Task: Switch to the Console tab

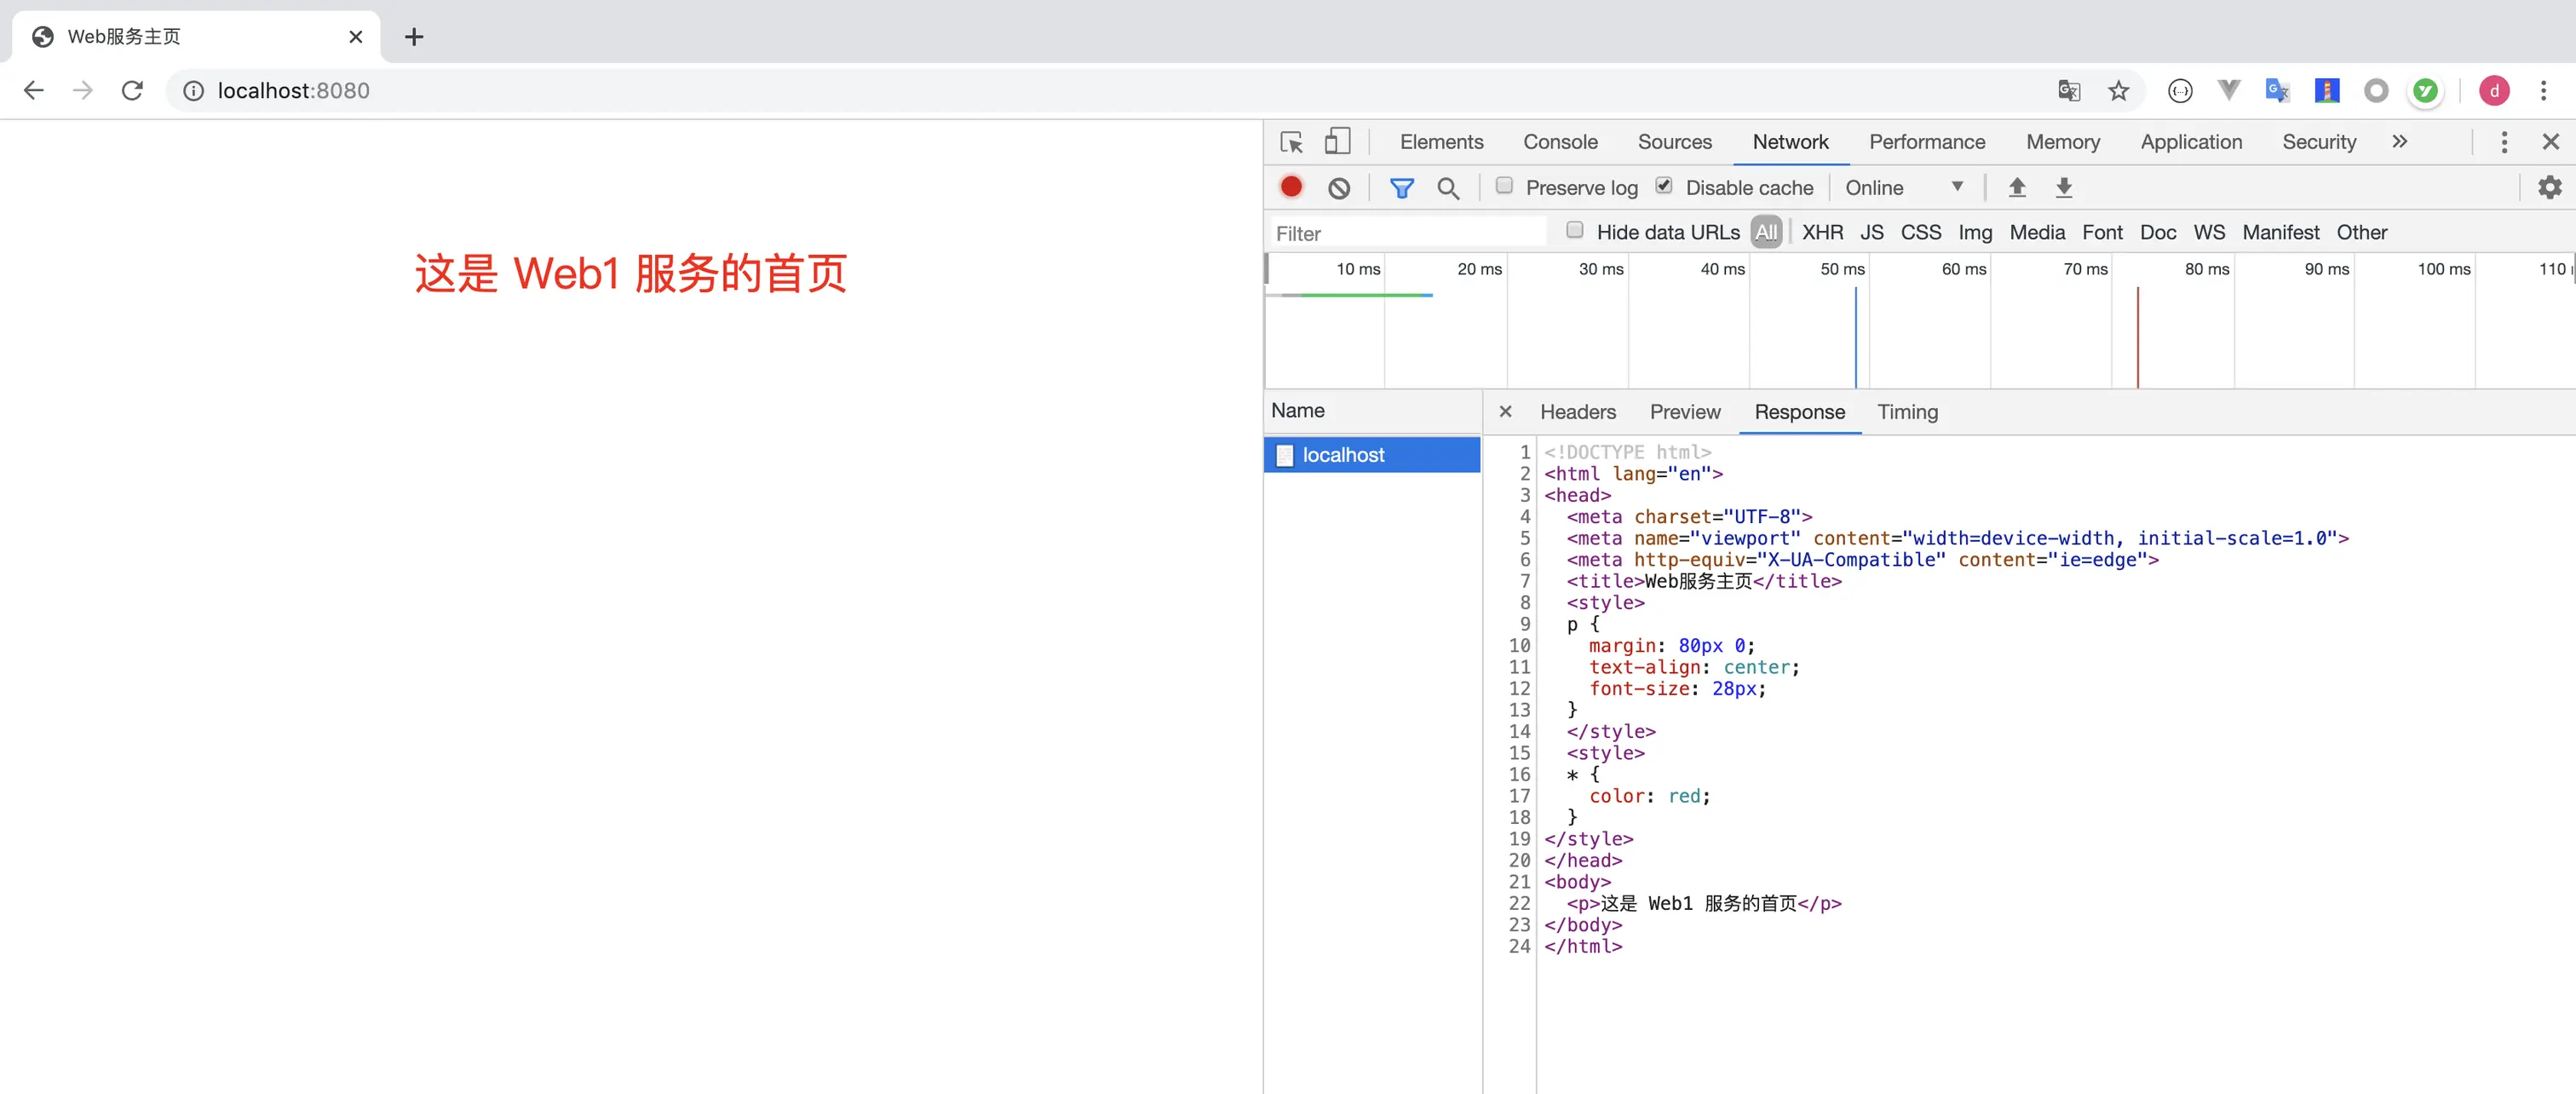Action: click(x=1560, y=142)
